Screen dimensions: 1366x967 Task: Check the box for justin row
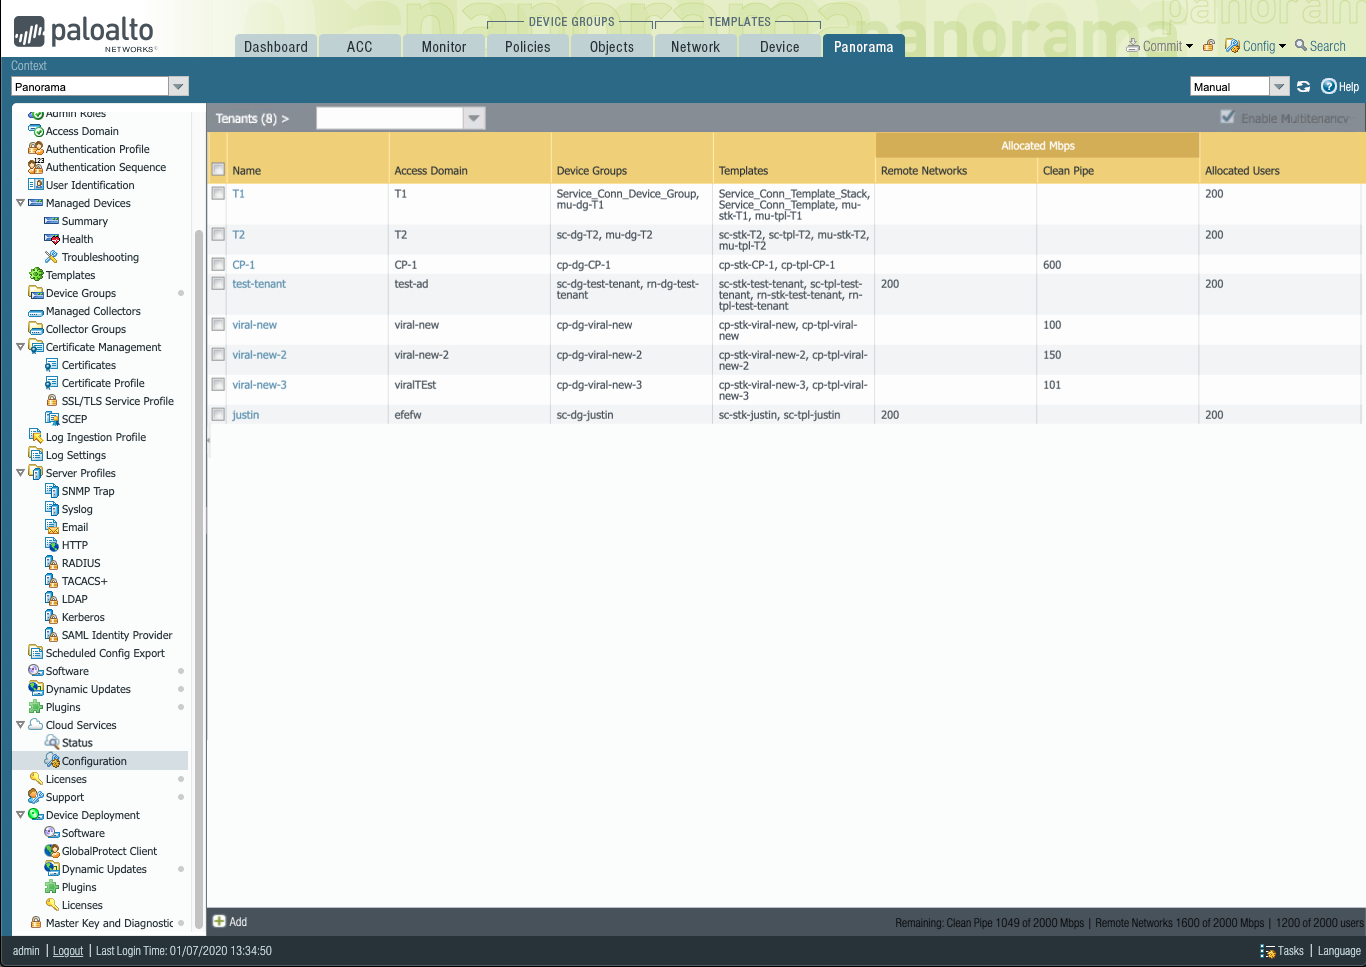pos(218,415)
